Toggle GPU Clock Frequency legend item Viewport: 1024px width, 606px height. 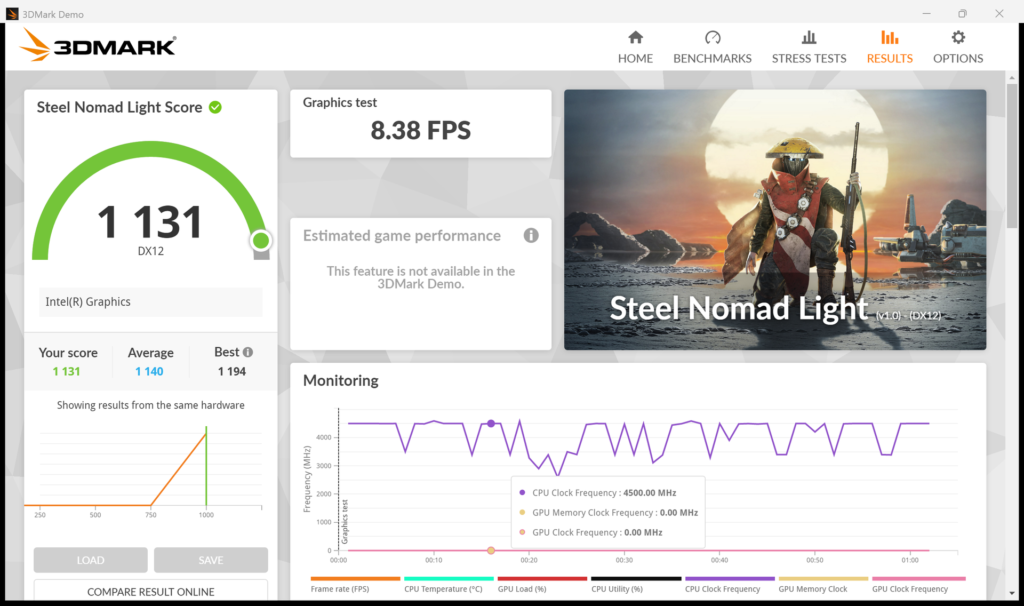click(x=918, y=584)
